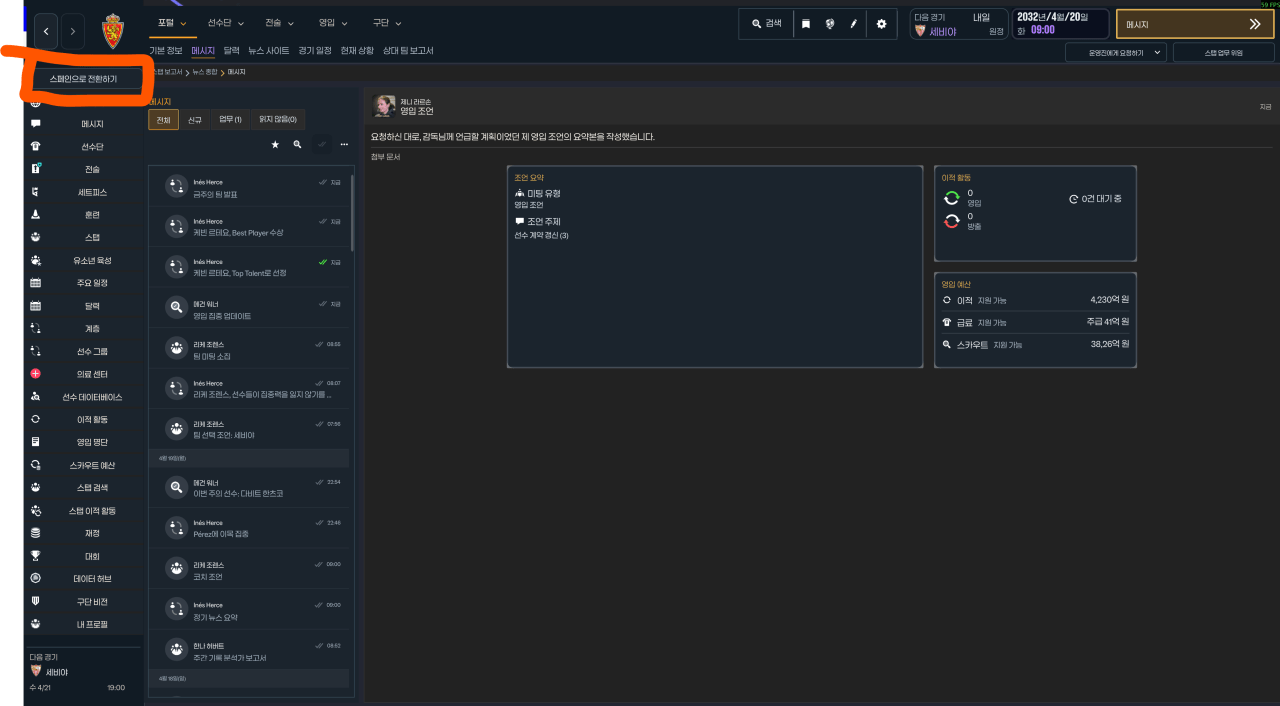Filter messages by 신규
Image resolution: width=1280 pixels, height=706 pixels.
pyautogui.click(x=195, y=120)
